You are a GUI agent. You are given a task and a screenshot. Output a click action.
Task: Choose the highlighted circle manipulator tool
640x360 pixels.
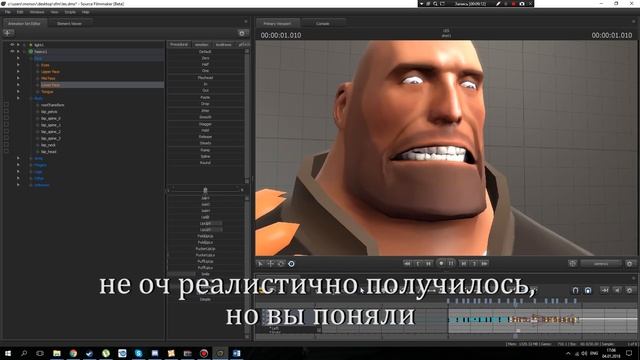(291, 264)
